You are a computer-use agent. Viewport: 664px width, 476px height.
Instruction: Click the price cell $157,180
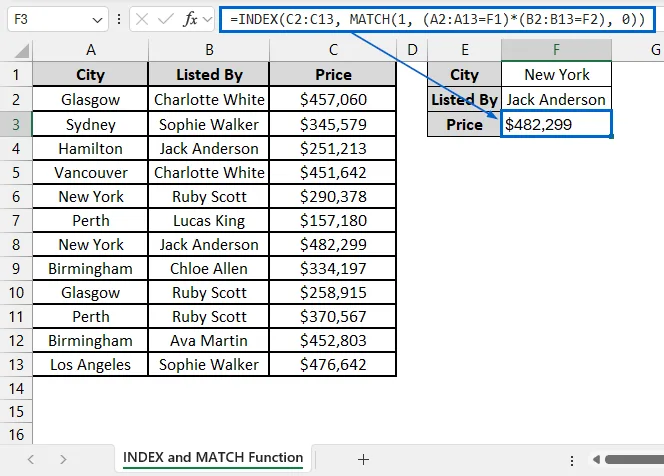coord(333,220)
